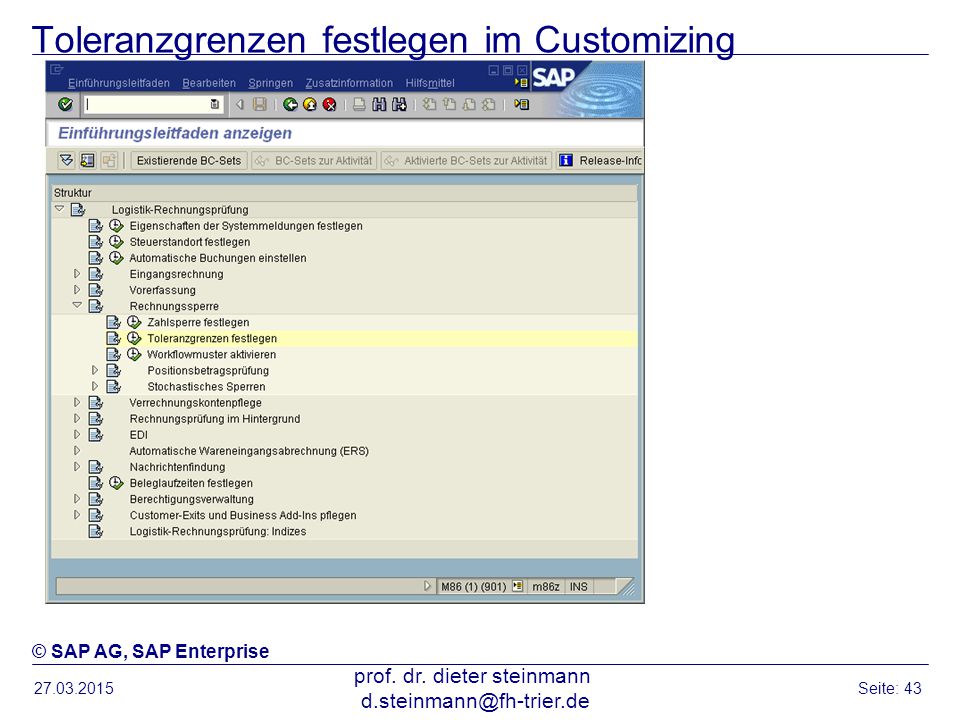Viewport: 960px width, 720px height.
Task: Expand the status bar arrow triangle
Action: click(427, 586)
